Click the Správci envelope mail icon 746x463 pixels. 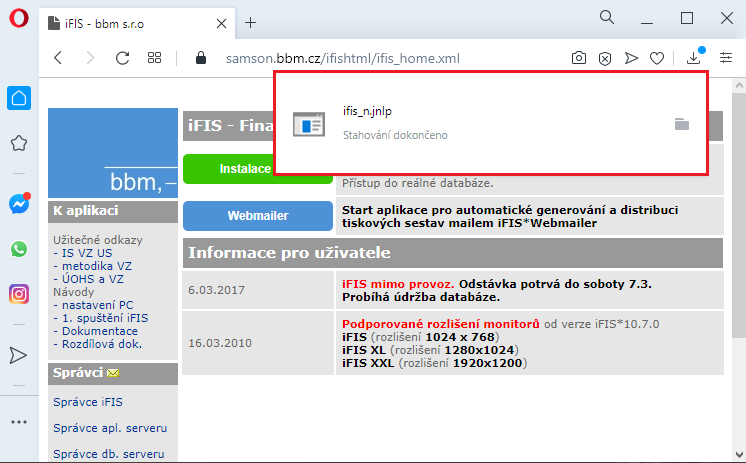(113, 373)
